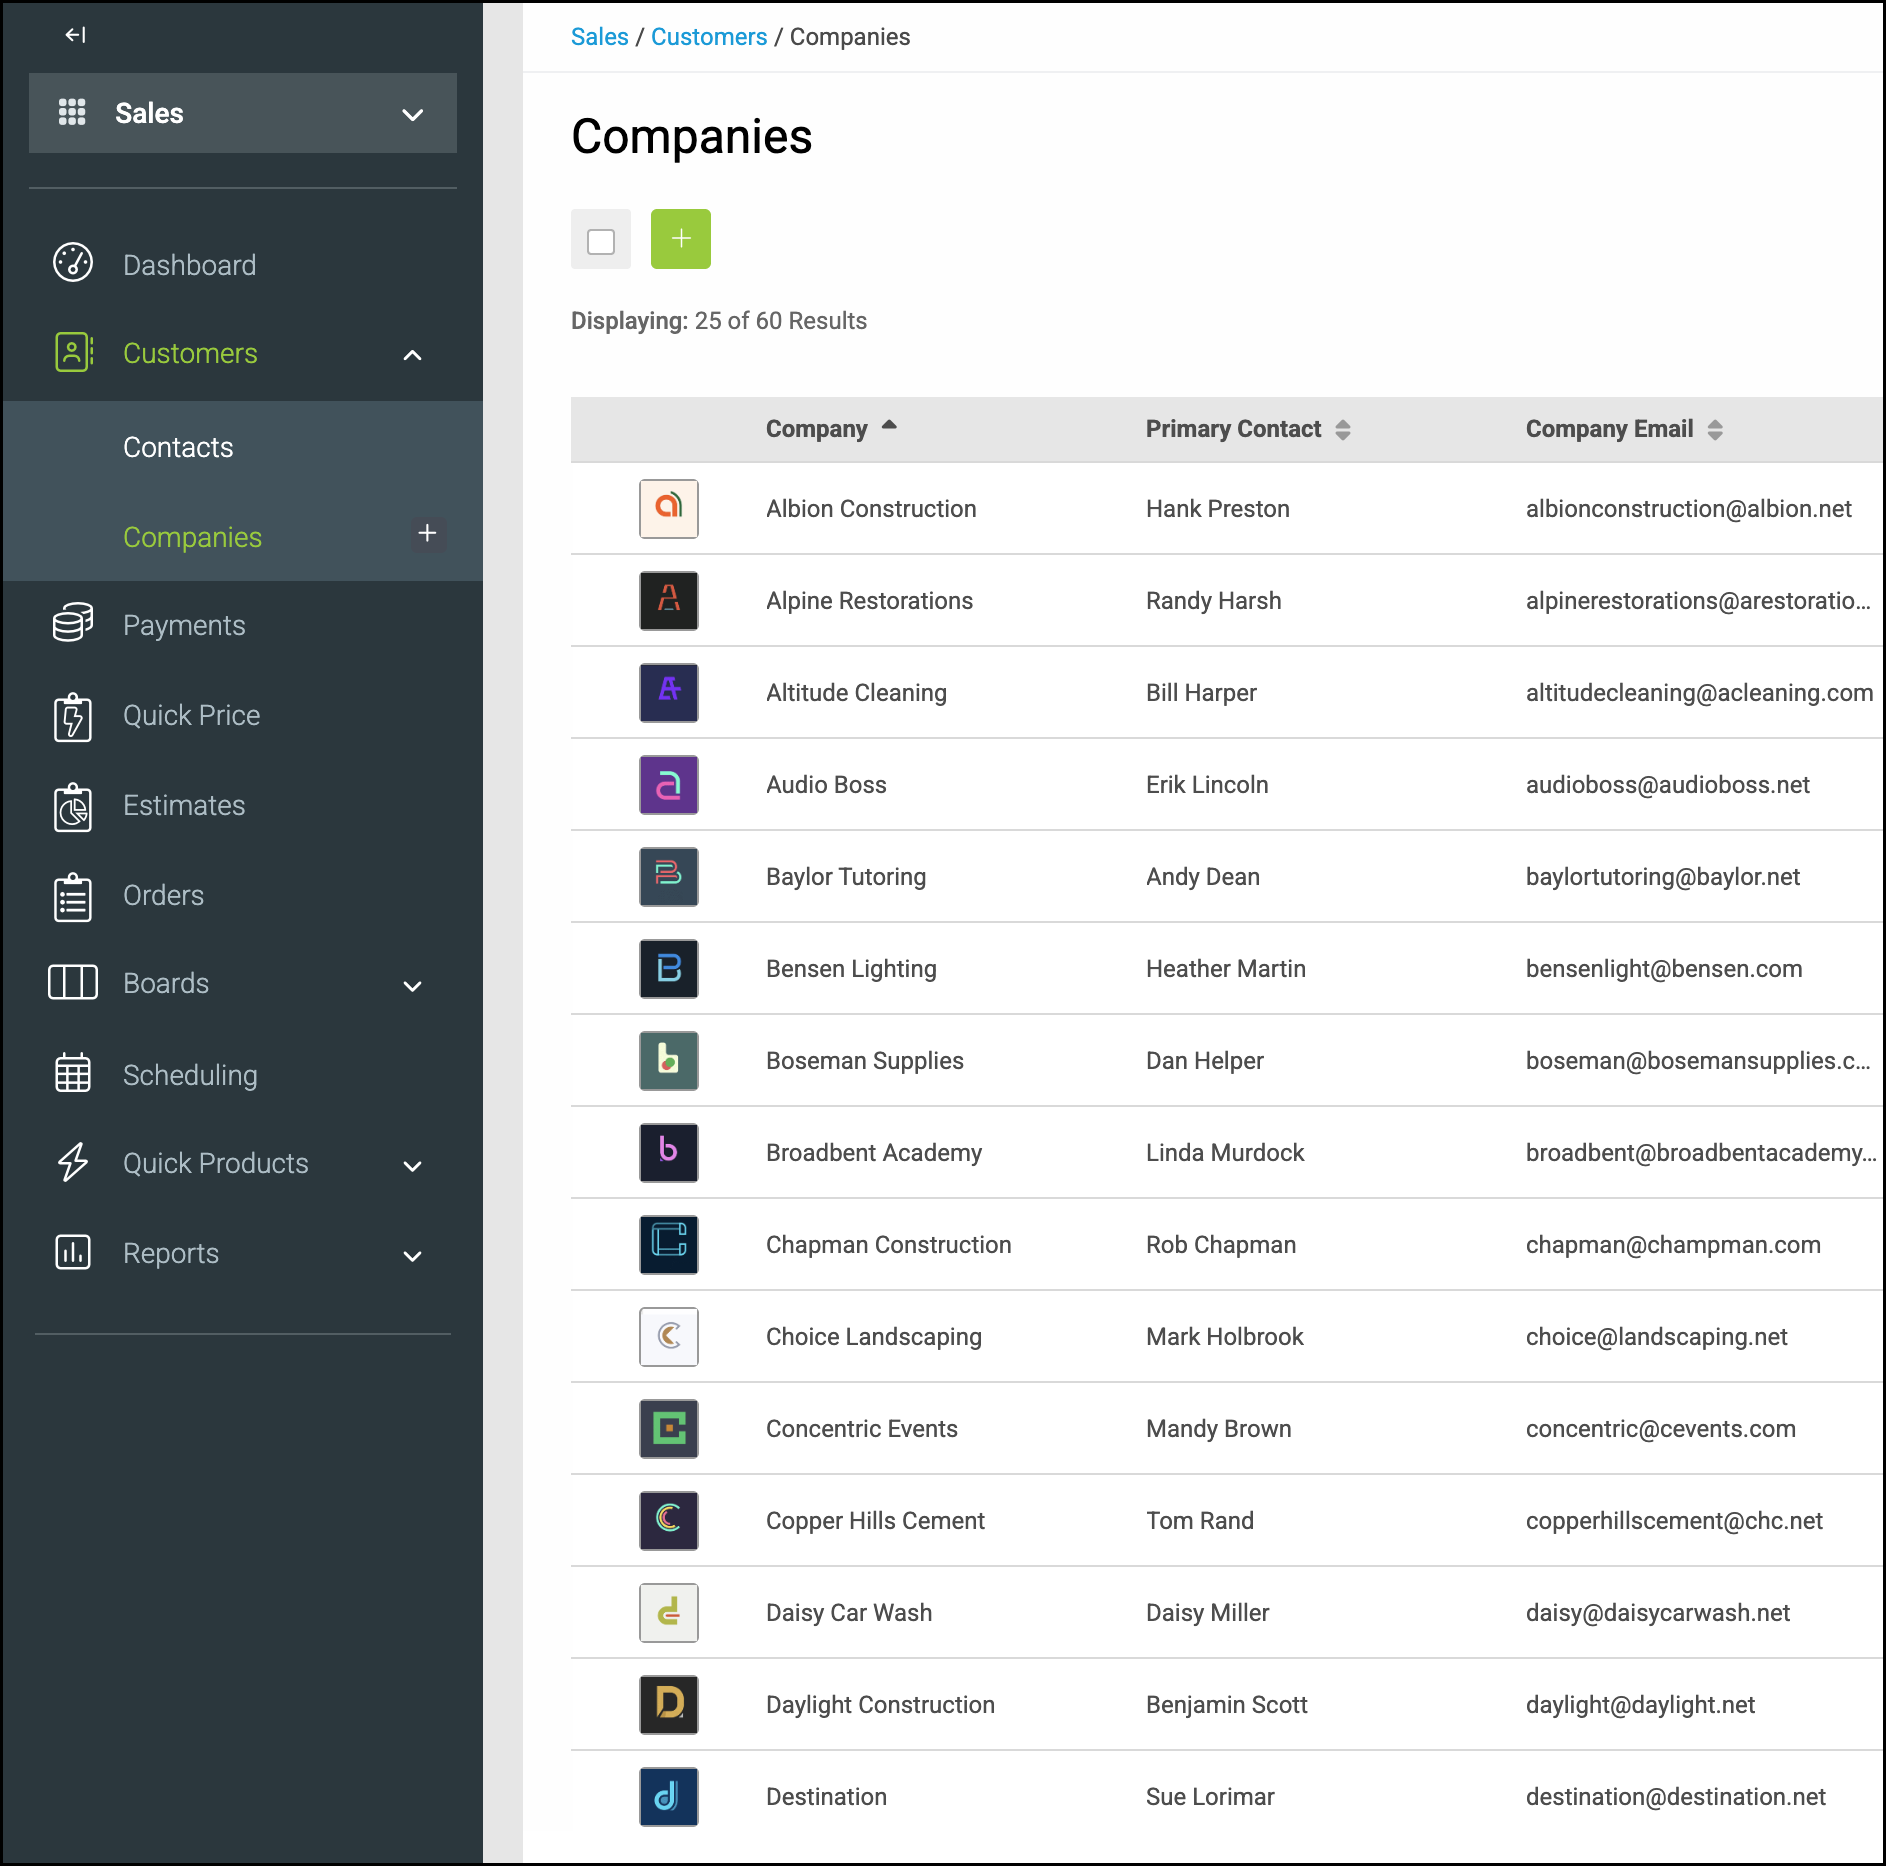Expand the Quick Products submenu chevron
This screenshot has height=1866, width=1886.
(412, 1166)
